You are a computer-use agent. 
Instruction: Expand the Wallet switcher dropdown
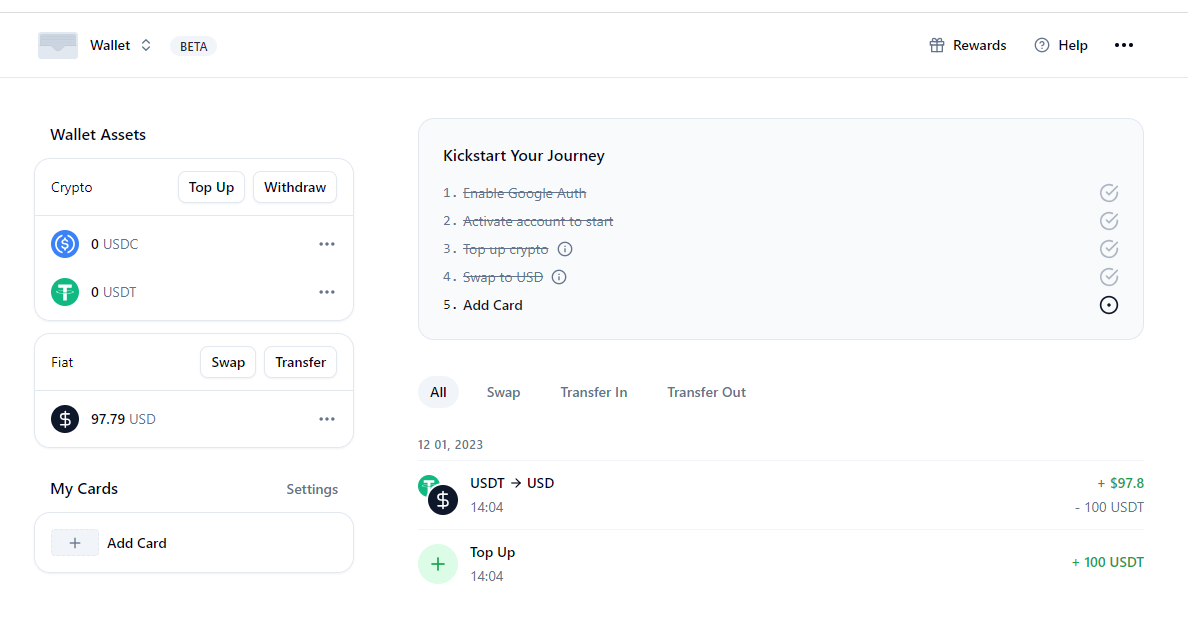146,45
